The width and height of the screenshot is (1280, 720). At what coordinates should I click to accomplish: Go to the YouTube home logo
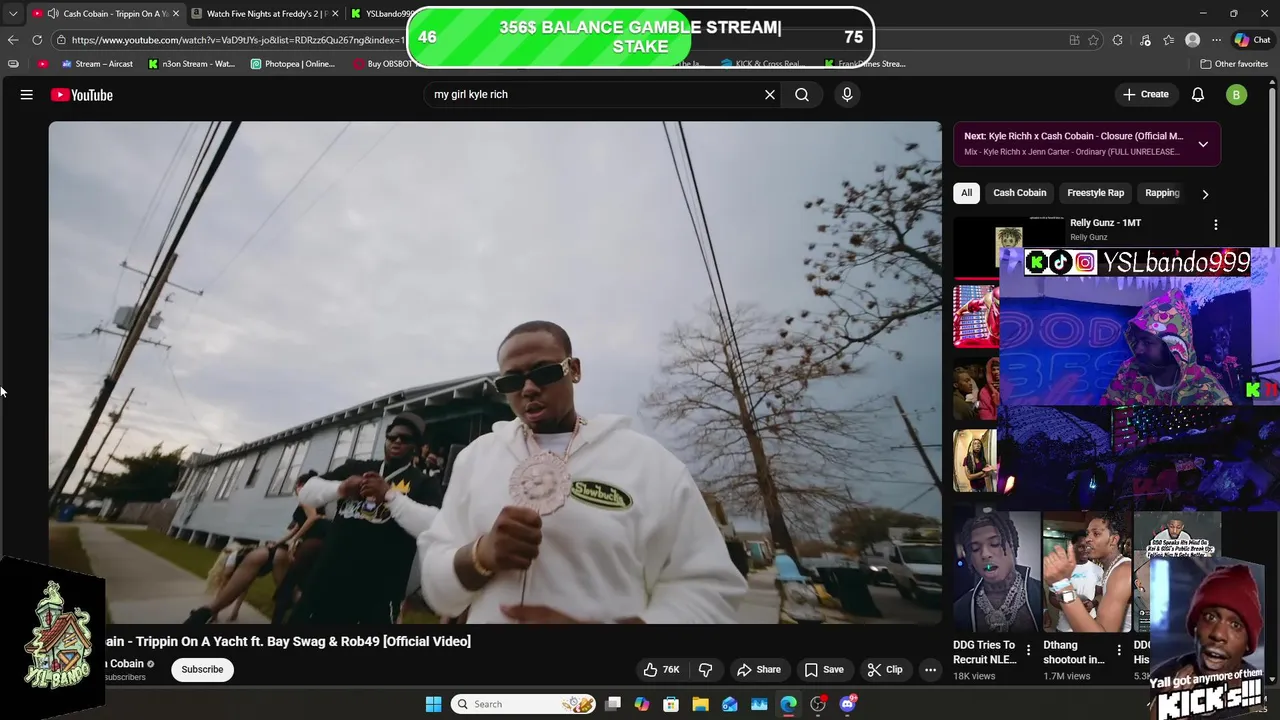point(82,95)
